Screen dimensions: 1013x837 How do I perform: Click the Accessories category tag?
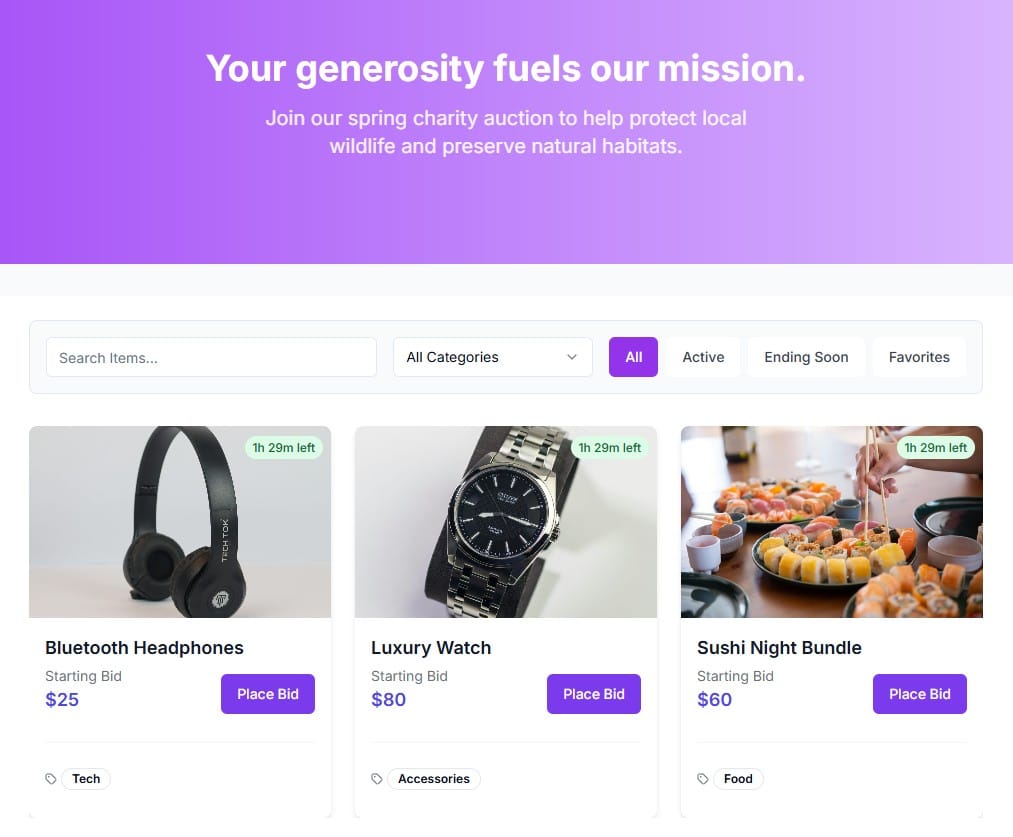433,779
